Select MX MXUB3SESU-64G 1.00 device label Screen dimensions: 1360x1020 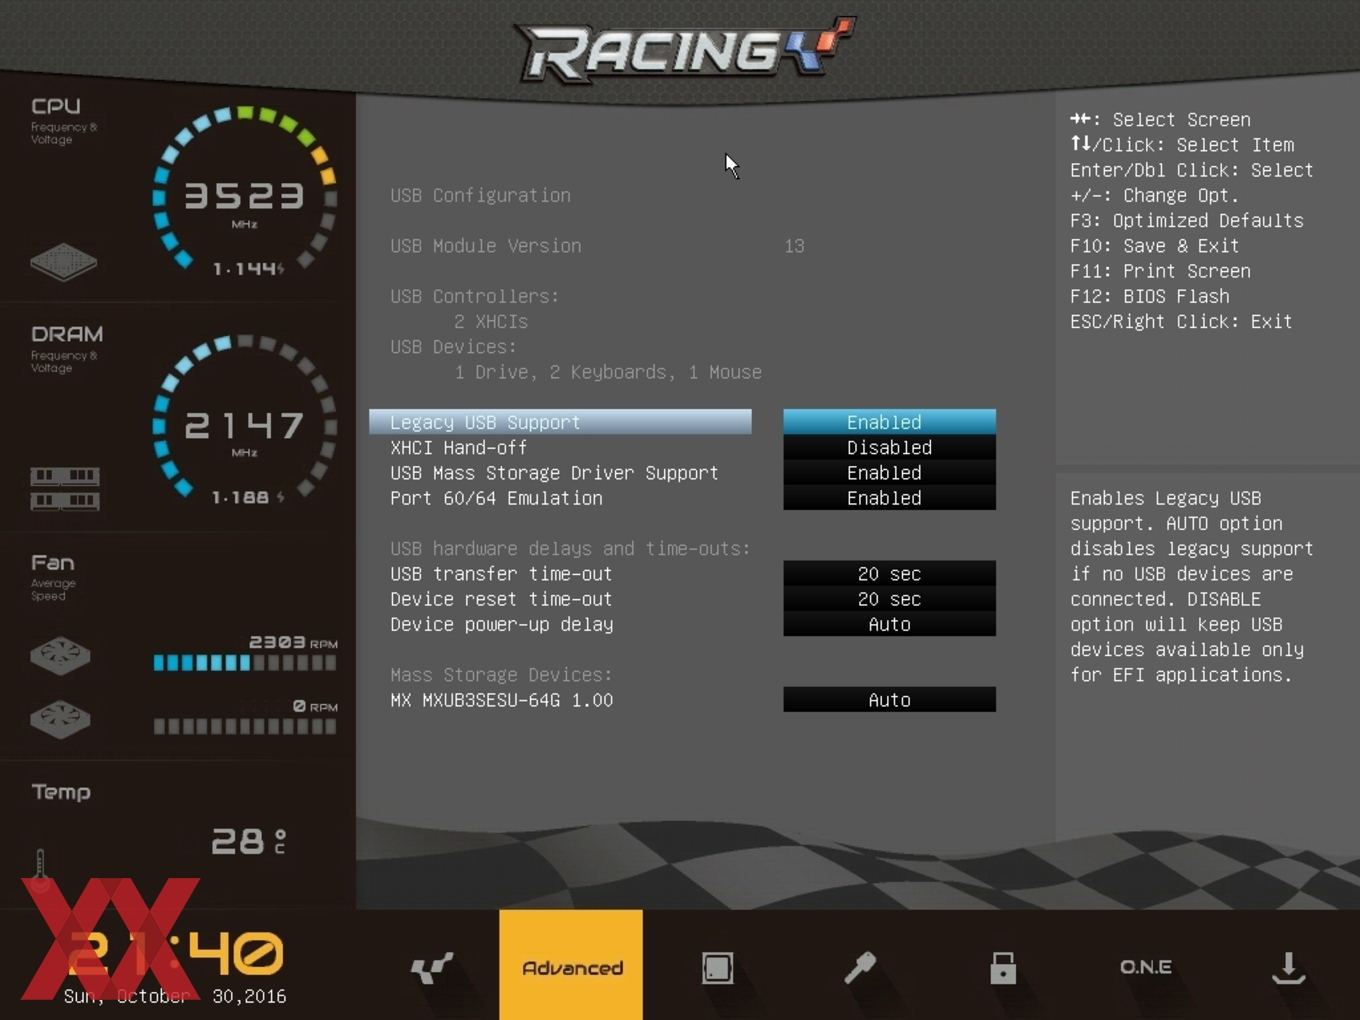pos(501,700)
